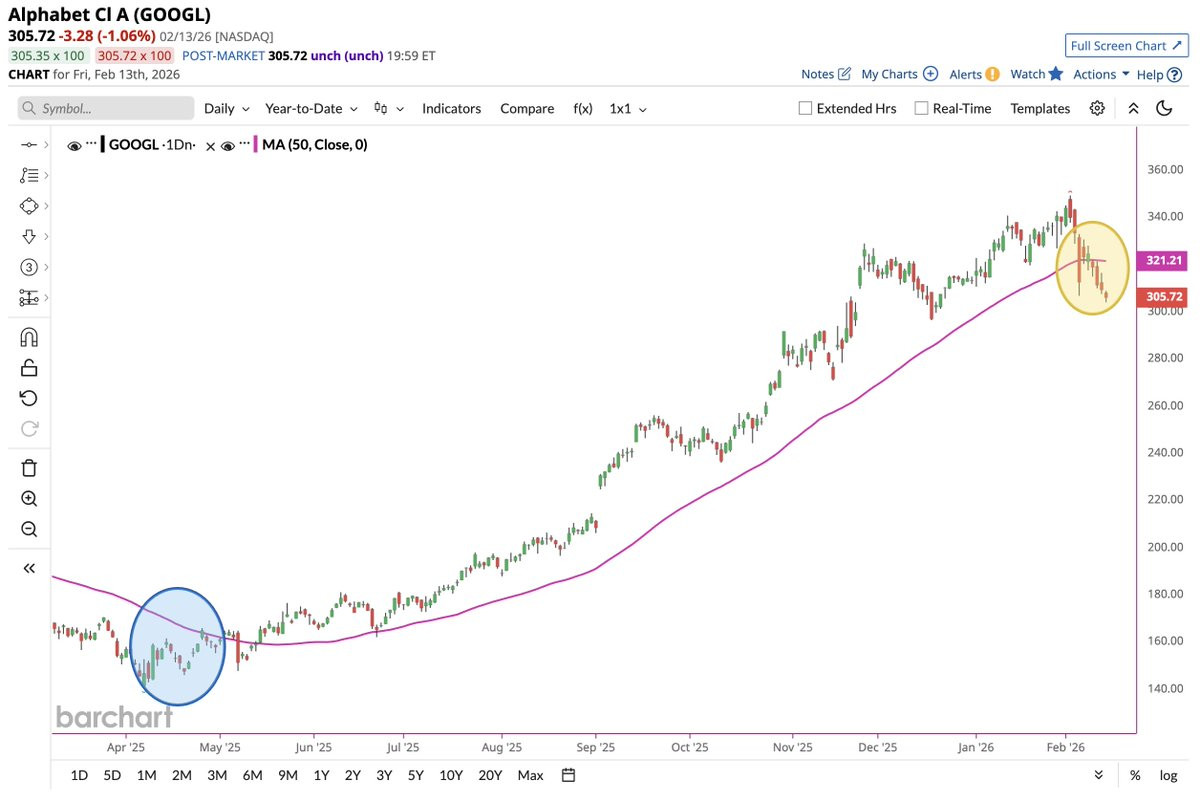Image resolution: width=1200 pixels, height=803 pixels.
Task: Remove the MA indicator with X
Action: (210, 146)
